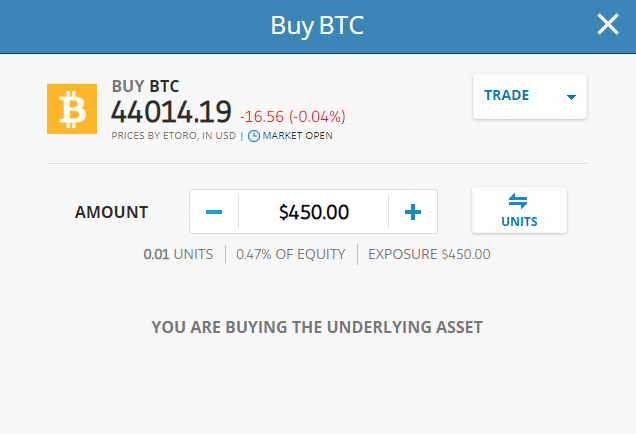Image resolution: width=636 pixels, height=434 pixels.
Task: Click the swap arrows icon above UNITS
Action: [x=518, y=201]
